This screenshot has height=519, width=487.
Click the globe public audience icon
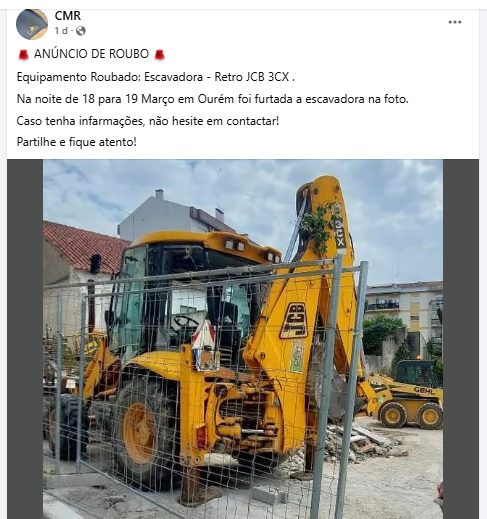tap(80, 31)
